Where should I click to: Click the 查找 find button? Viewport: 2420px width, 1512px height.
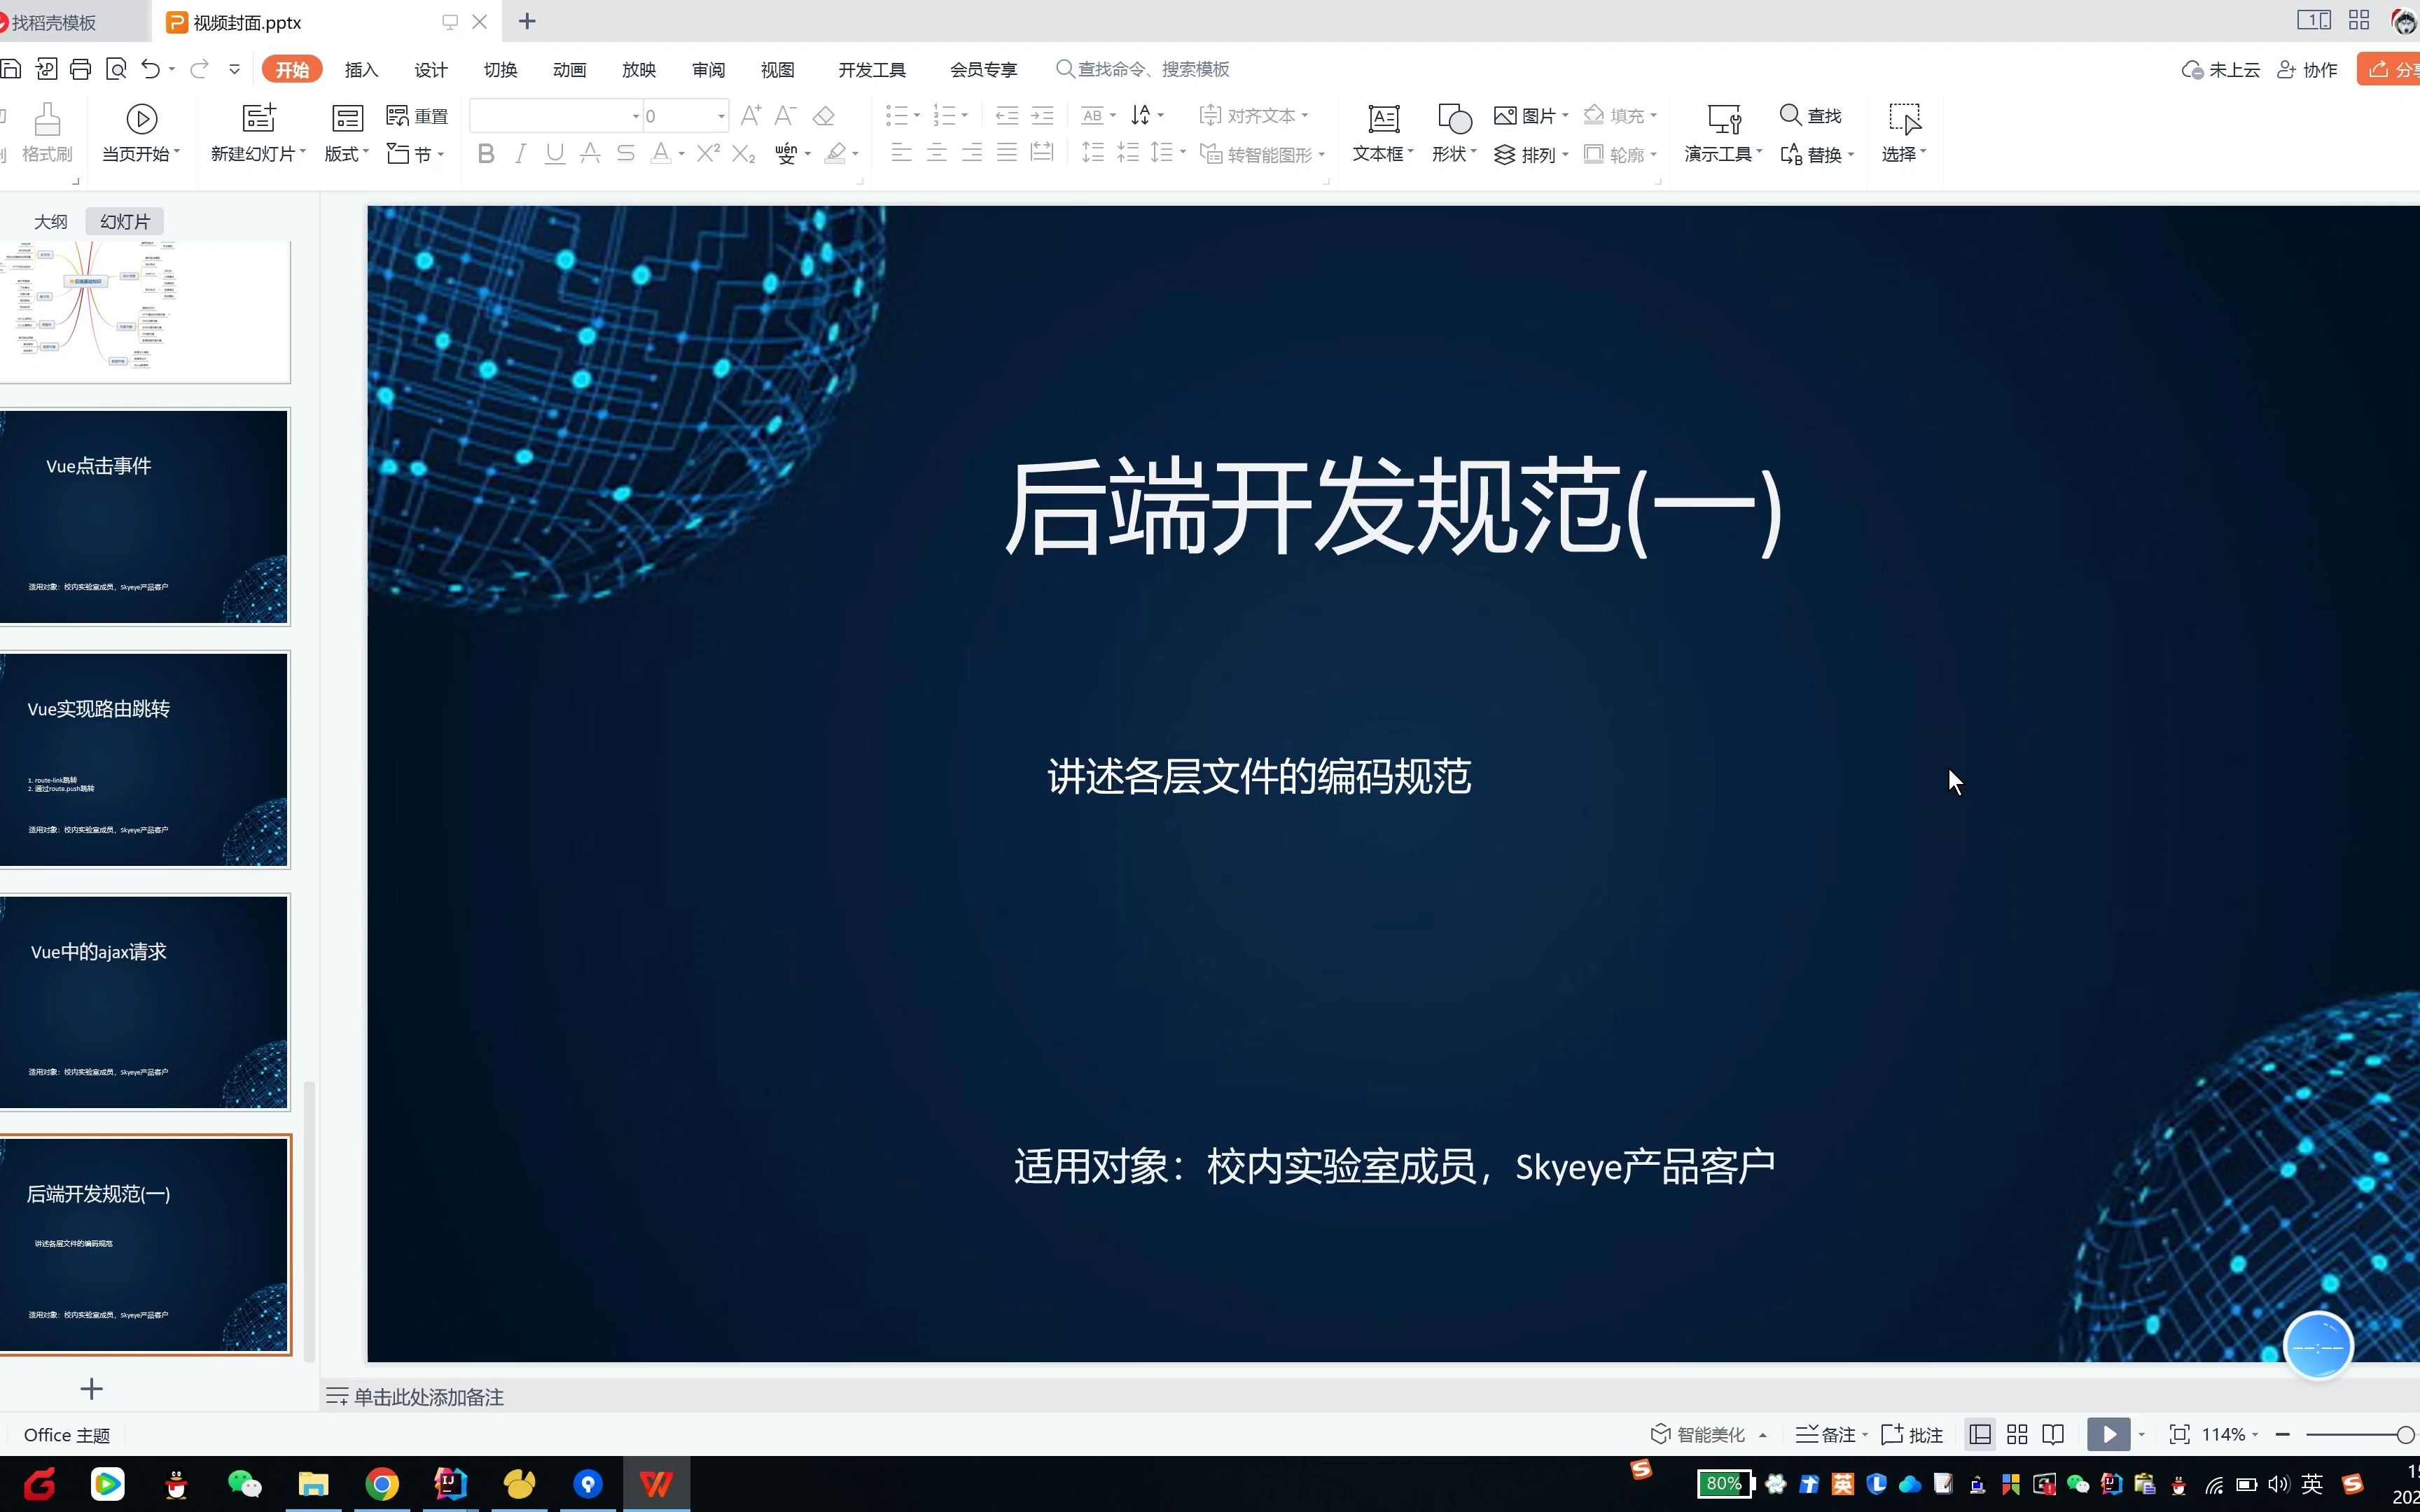pyautogui.click(x=1811, y=116)
